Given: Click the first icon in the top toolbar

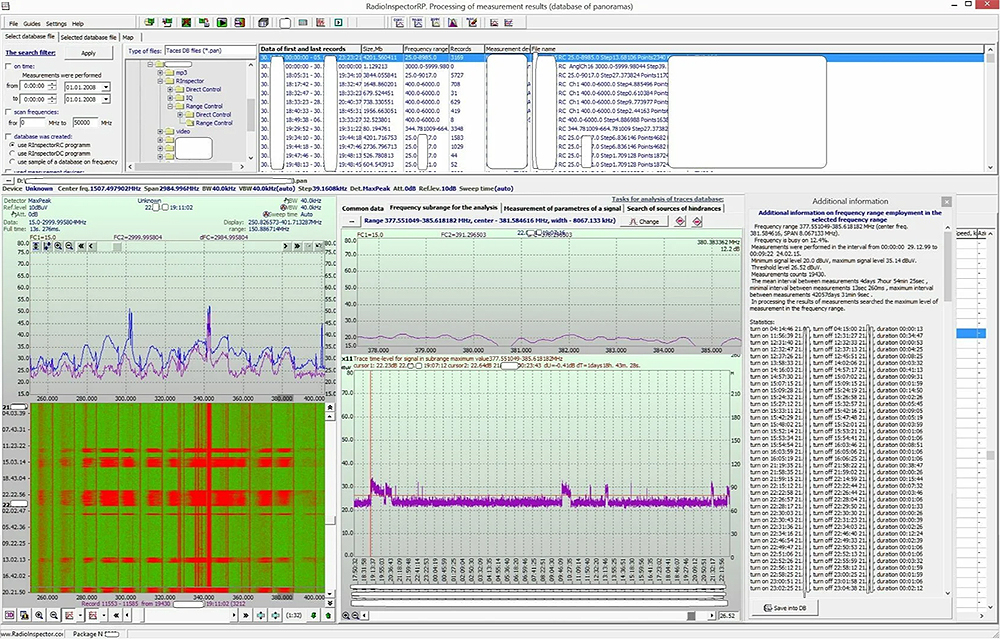Looking at the screenshot, I should tap(148, 22).
